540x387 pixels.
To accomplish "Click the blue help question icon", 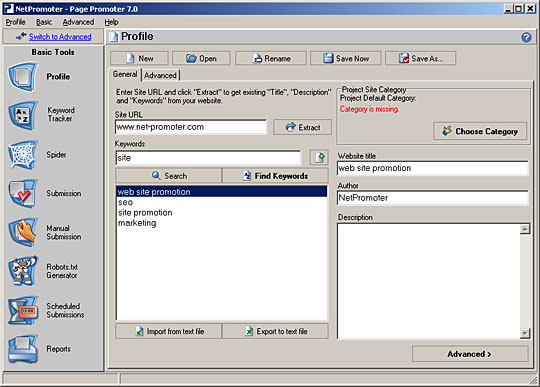I will [x=526, y=37].
